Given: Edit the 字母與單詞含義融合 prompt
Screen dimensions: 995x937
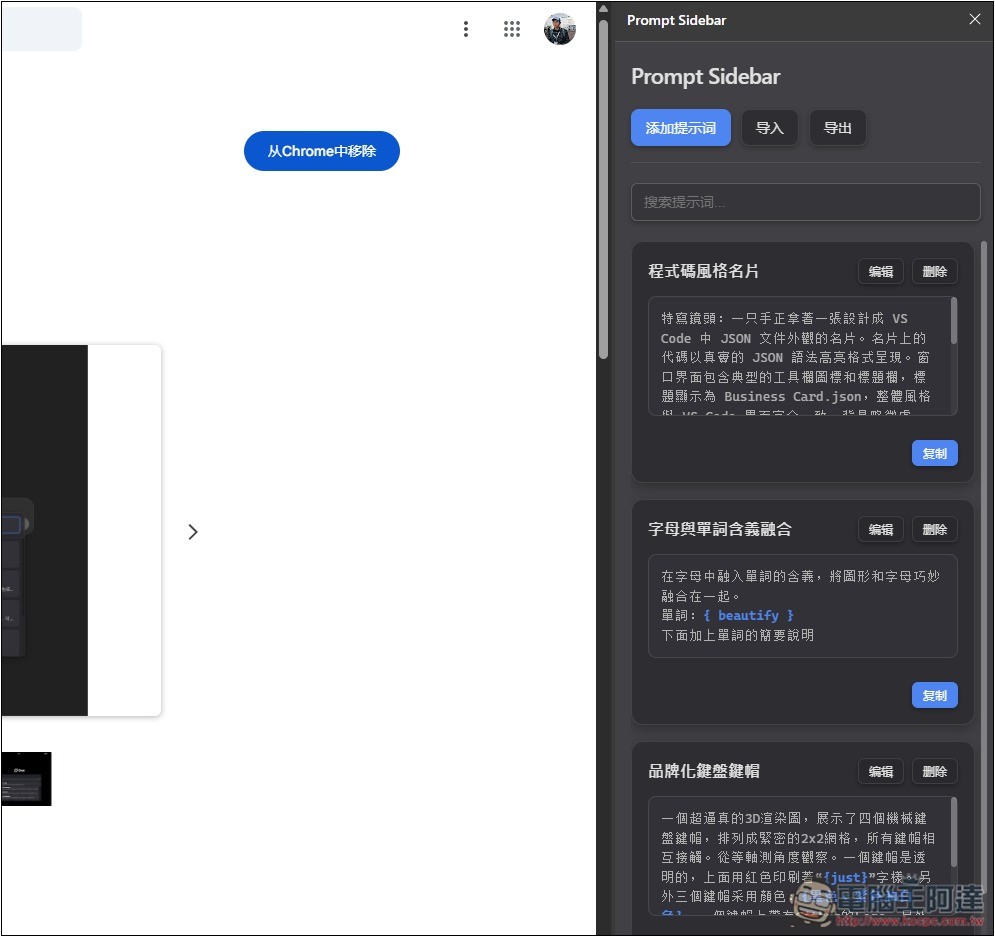Looking at the screenshot, I should click(x=880, y=529).
